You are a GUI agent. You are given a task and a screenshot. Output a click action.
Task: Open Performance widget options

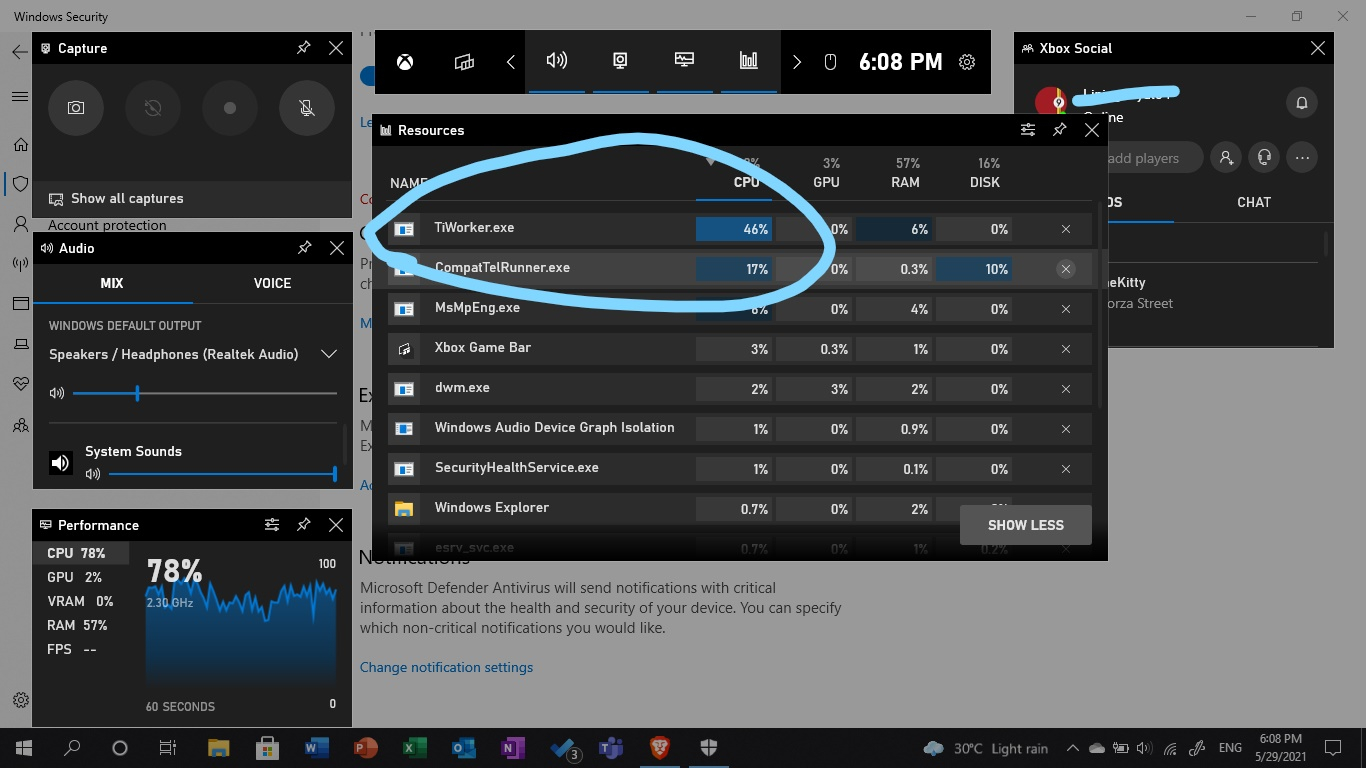click(x=272, y=525)
